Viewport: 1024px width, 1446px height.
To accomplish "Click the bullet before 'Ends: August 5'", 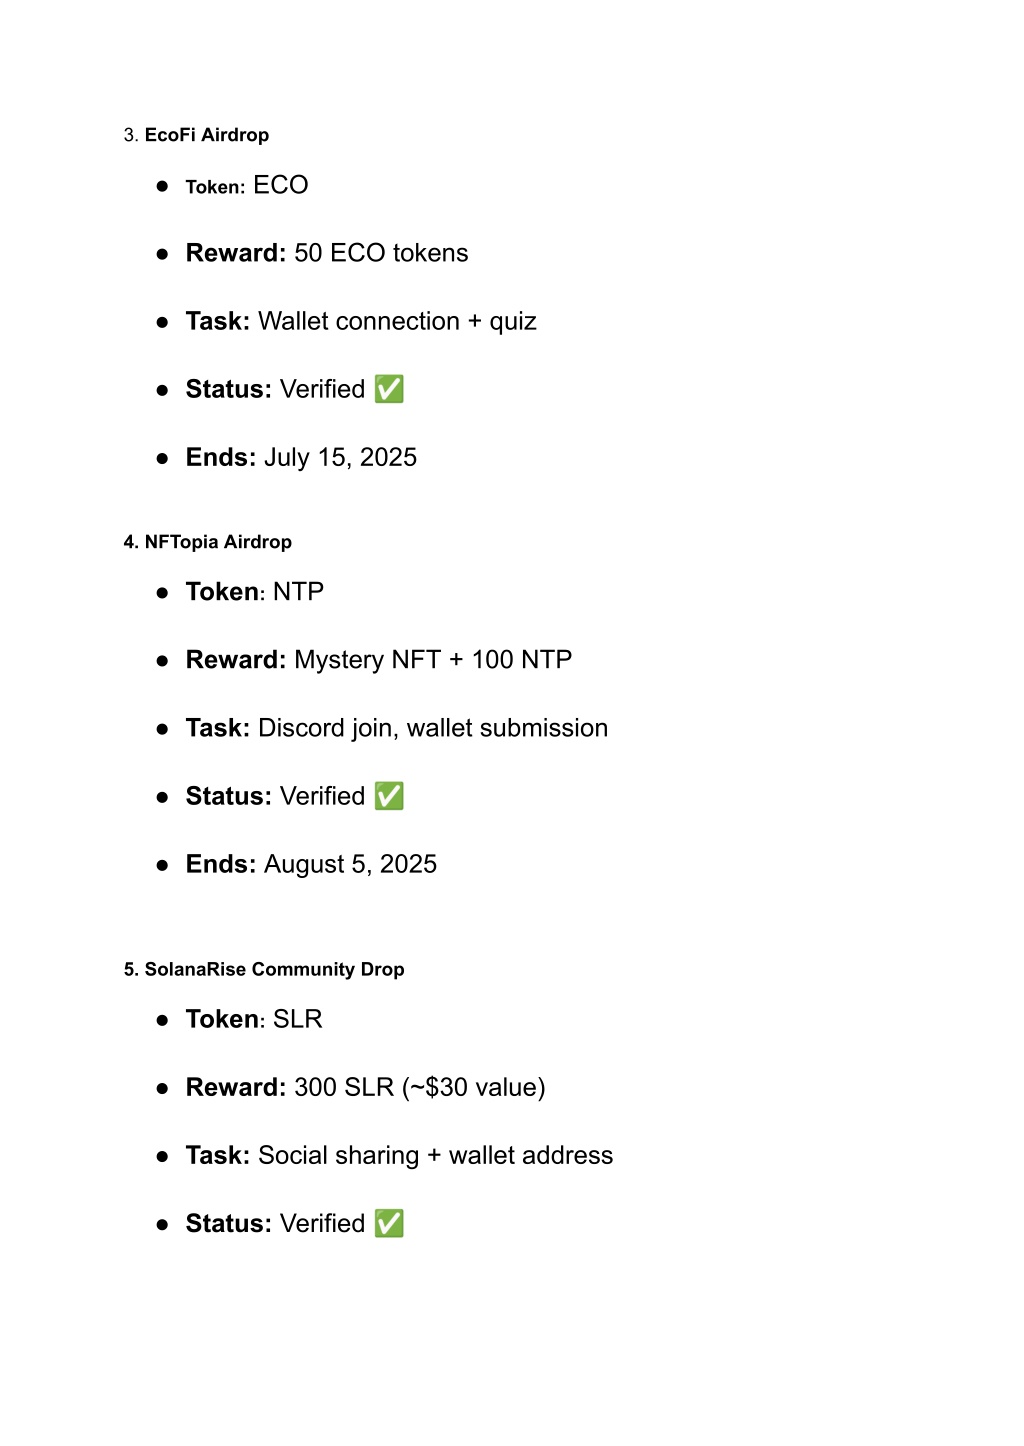I will pyautogui.click(x=162, y=865).
